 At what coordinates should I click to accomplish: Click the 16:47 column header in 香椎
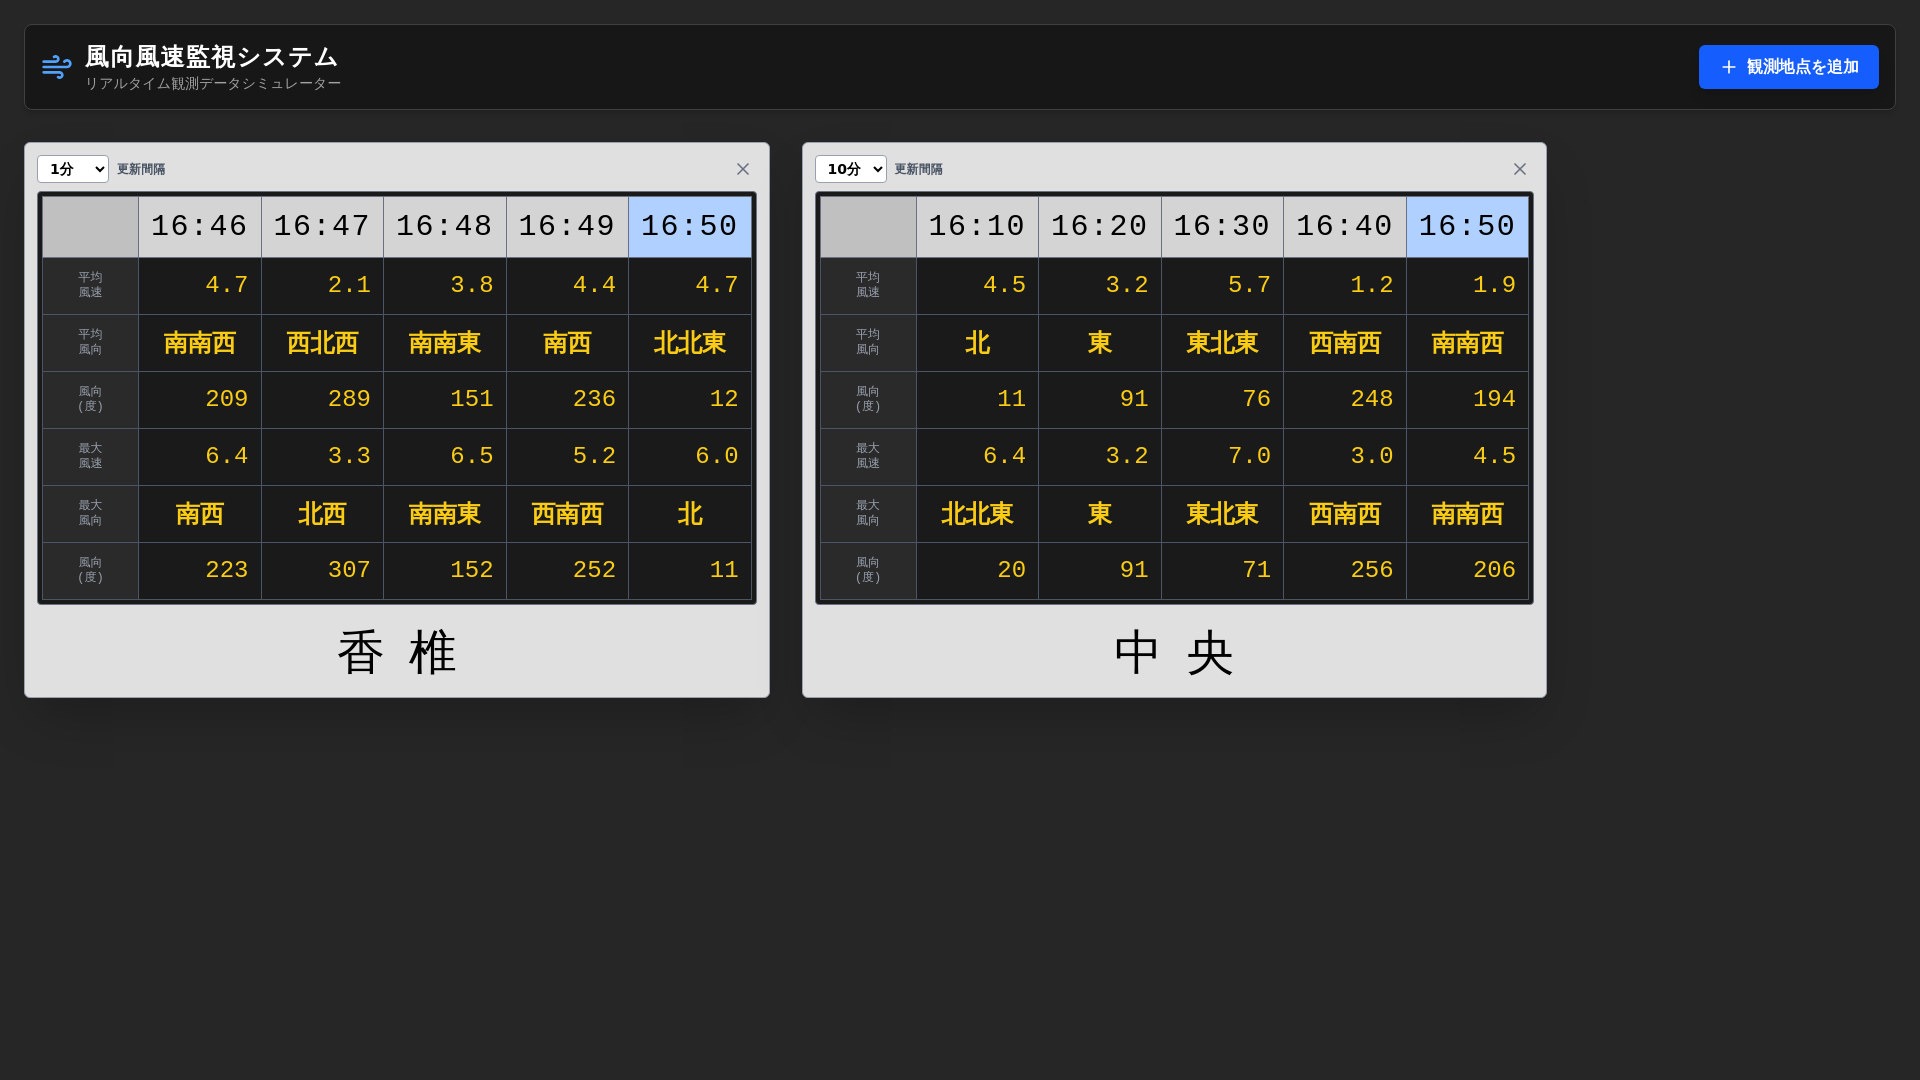click(x=322, y=227)
